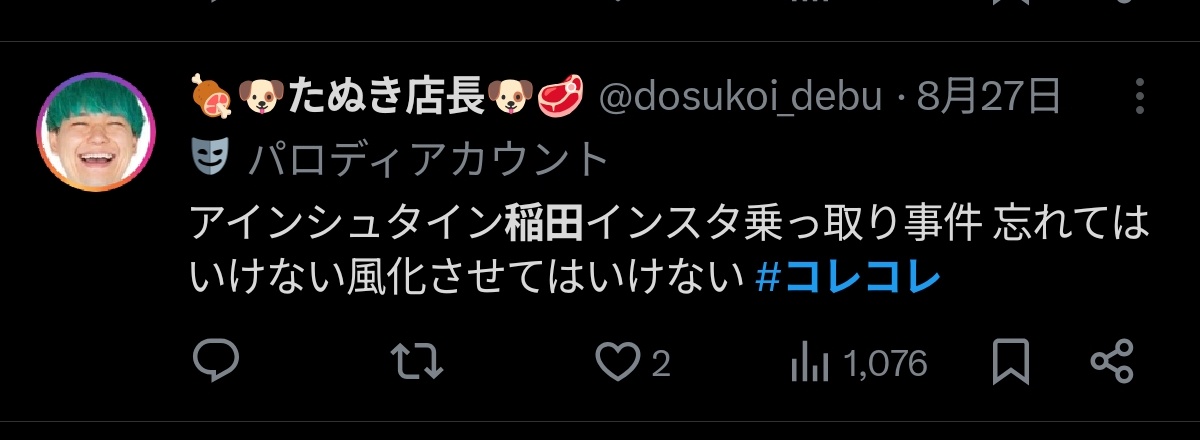Tap the steak emoji after the name
The image size is (1200, 440).
pyautogui.click(x=561, y=97)
